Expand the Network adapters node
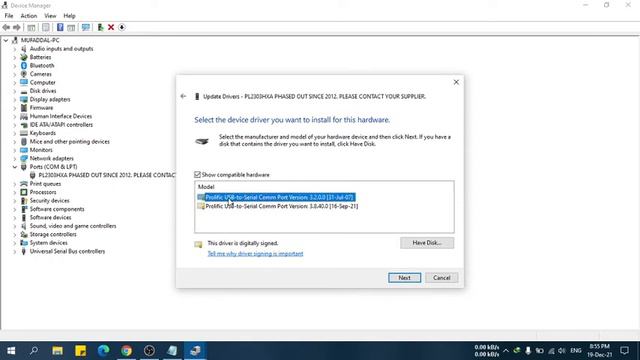Screen dimensions: 640x360 pyautogui.click(x=15, y=158)
